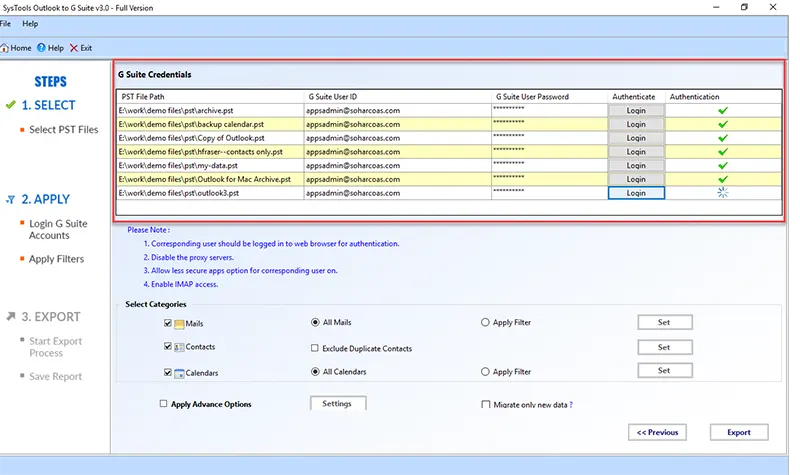
Task: Click Set button for Contacts
Action: click(x=664, y=347)
